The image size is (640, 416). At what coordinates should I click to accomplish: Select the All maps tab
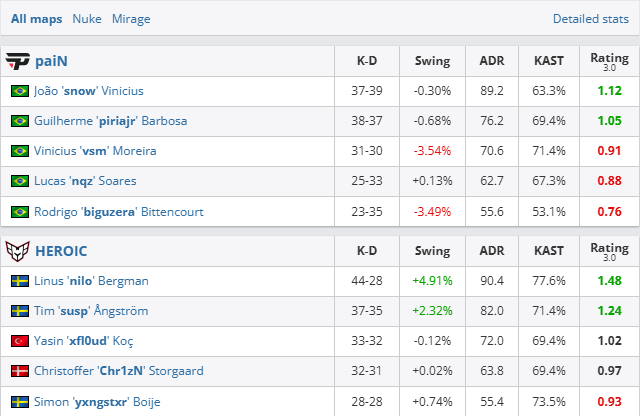36,19
